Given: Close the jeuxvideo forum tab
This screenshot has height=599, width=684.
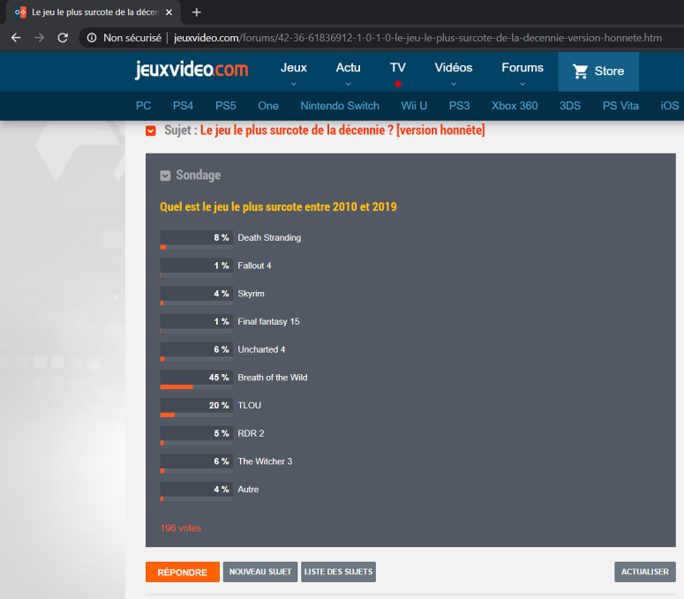Looking at the screenshot, I should pos(169,12).
